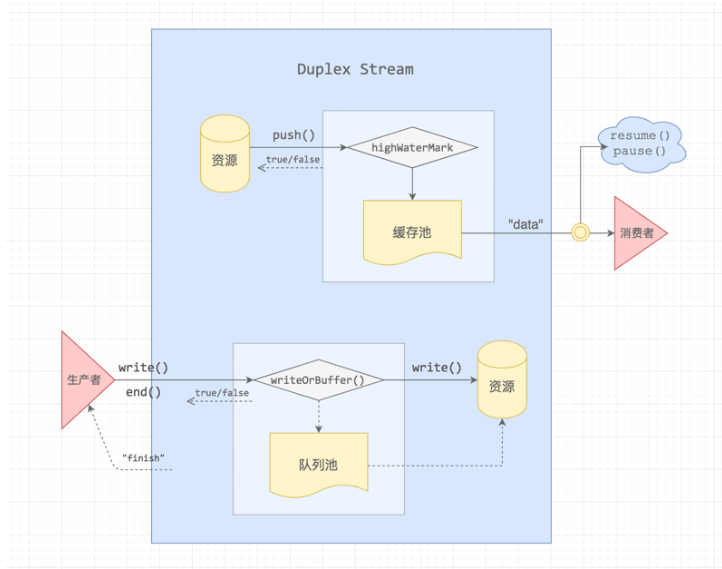
Task: Click the push() label
Action: [x=294, y=135]
